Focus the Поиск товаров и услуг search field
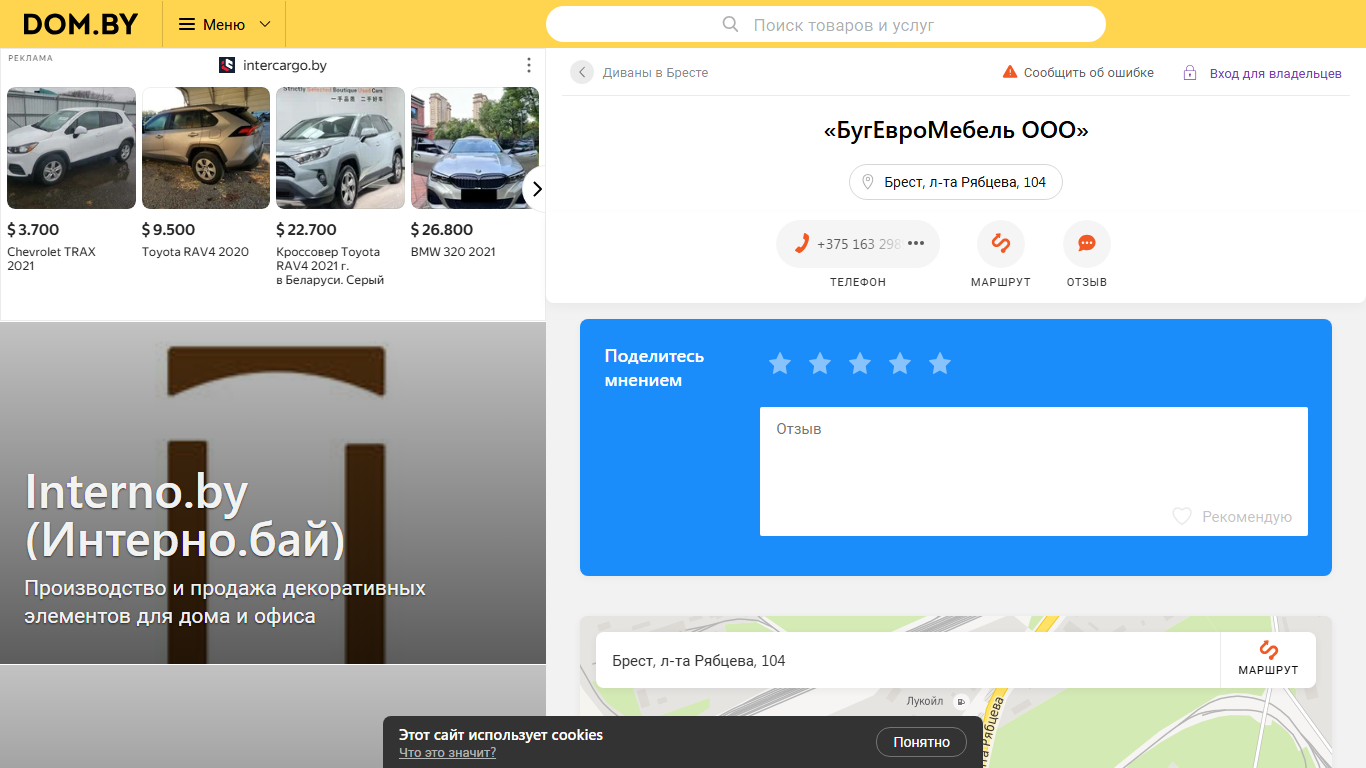The height and width of the screenshot is (768, 1366). 826,24
